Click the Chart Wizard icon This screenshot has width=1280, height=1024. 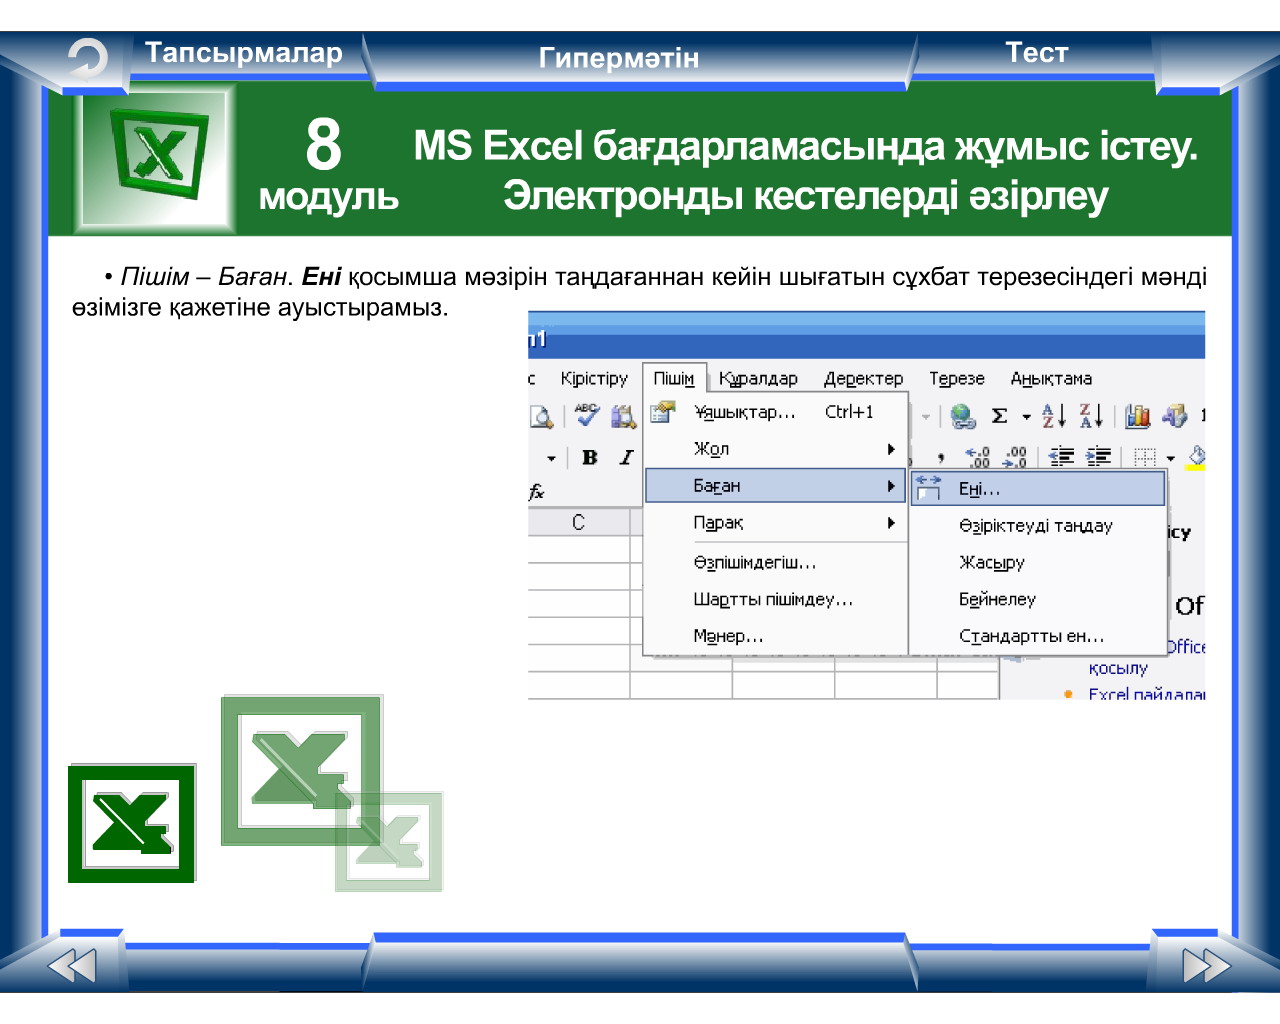tap(1138, 416)
